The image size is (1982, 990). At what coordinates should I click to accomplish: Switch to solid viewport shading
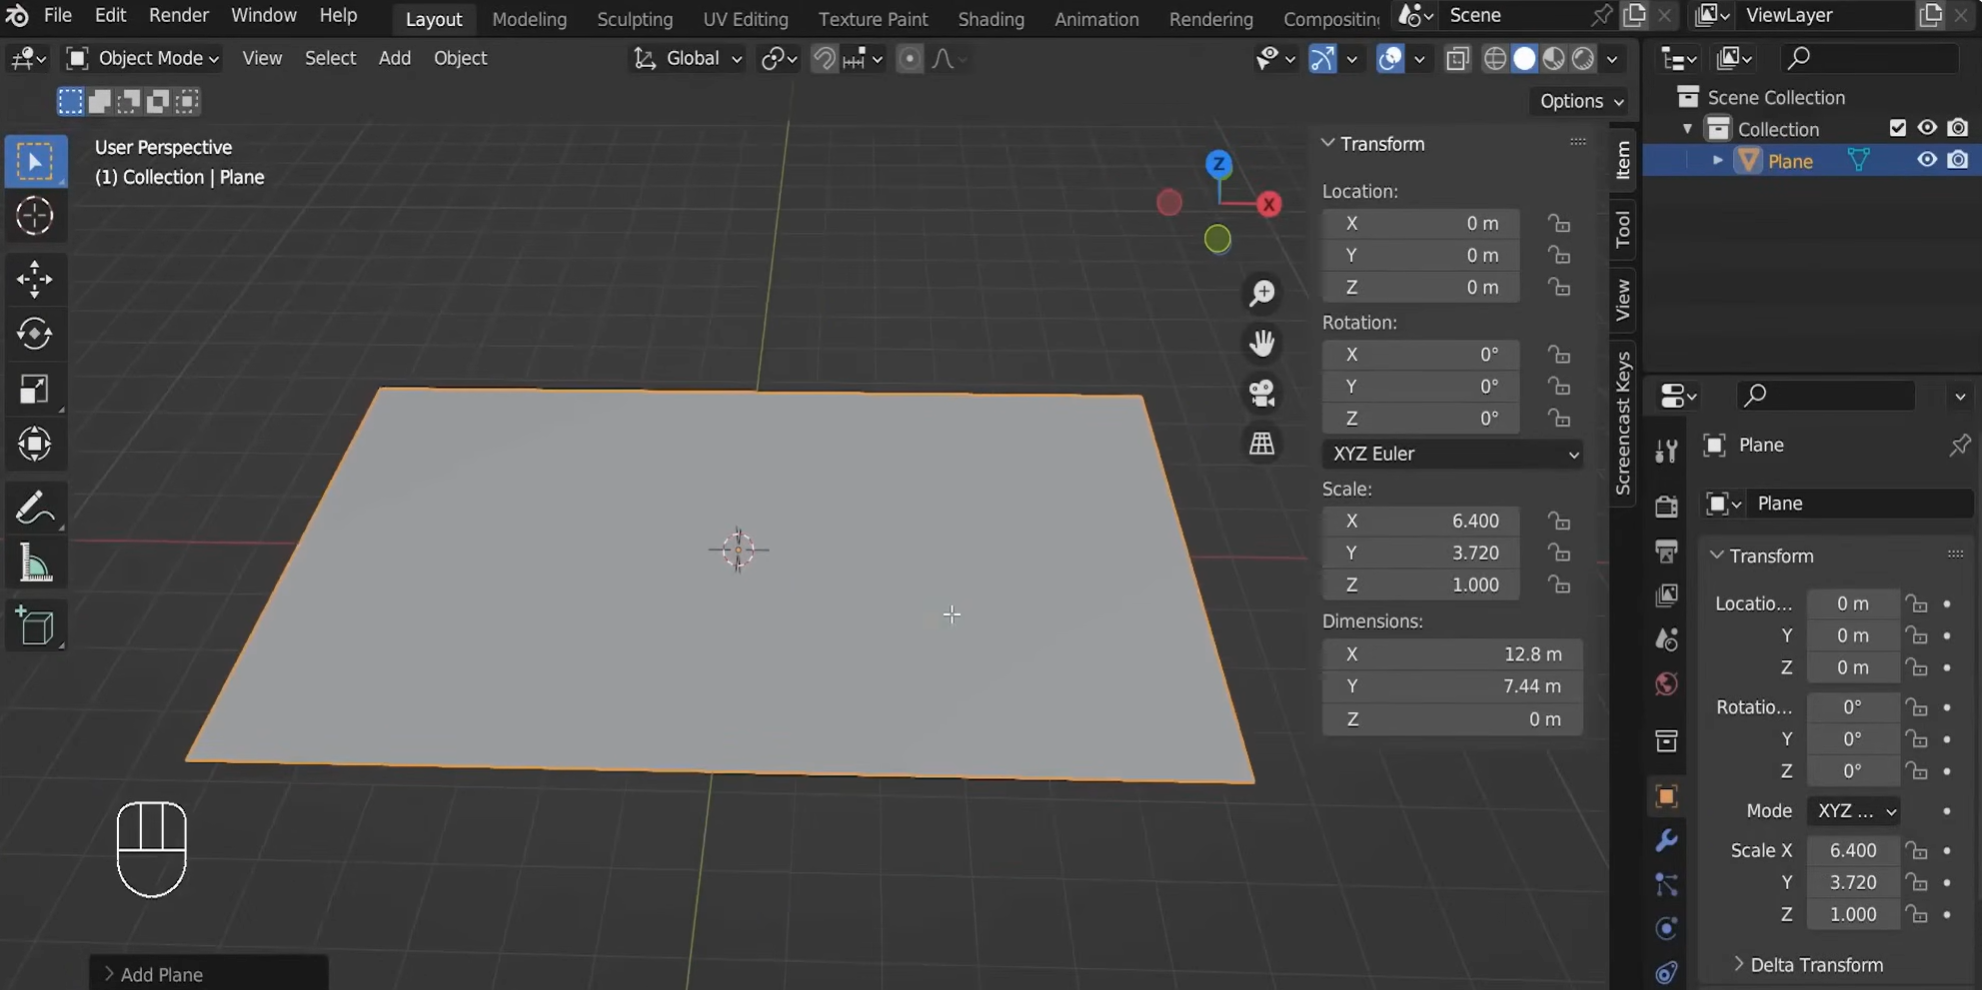pos(1524,59)
